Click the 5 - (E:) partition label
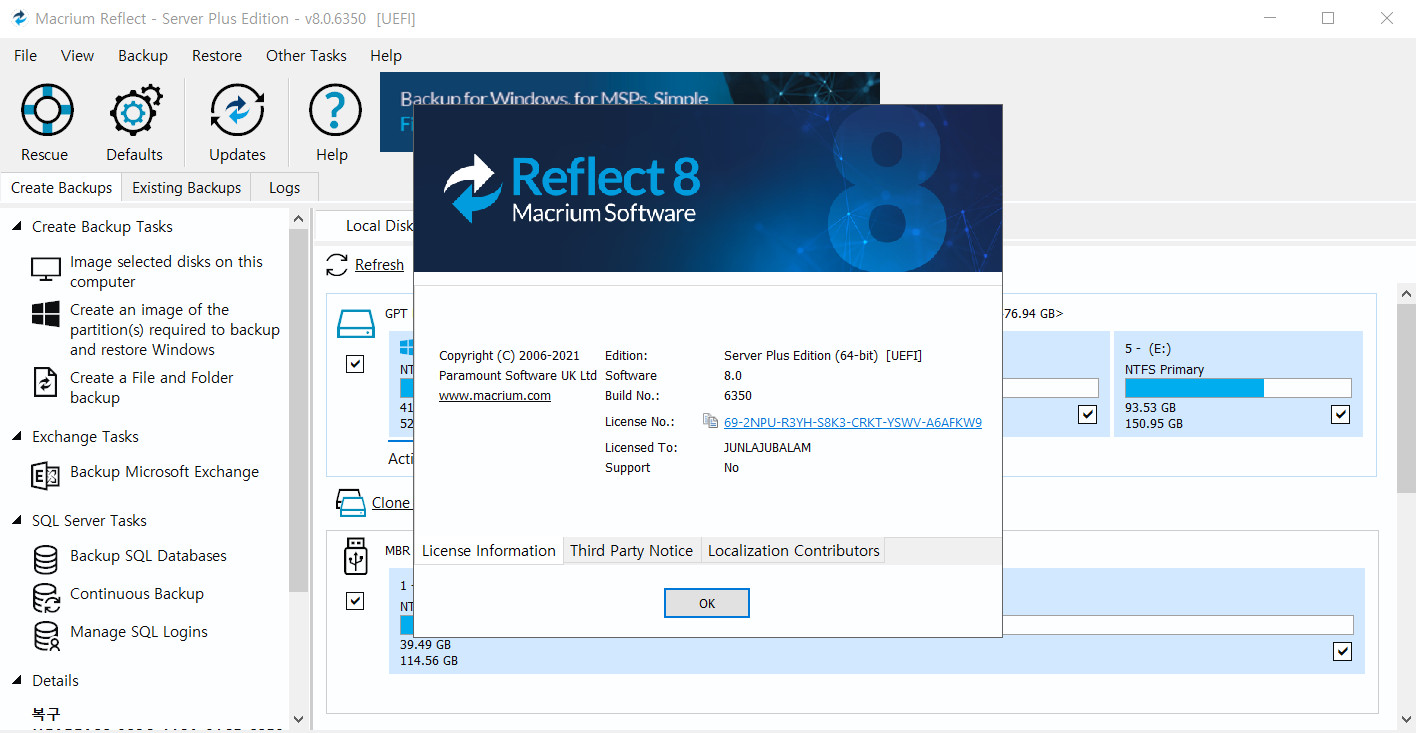The image size is (1416, 733). (x=1148, y=349)
